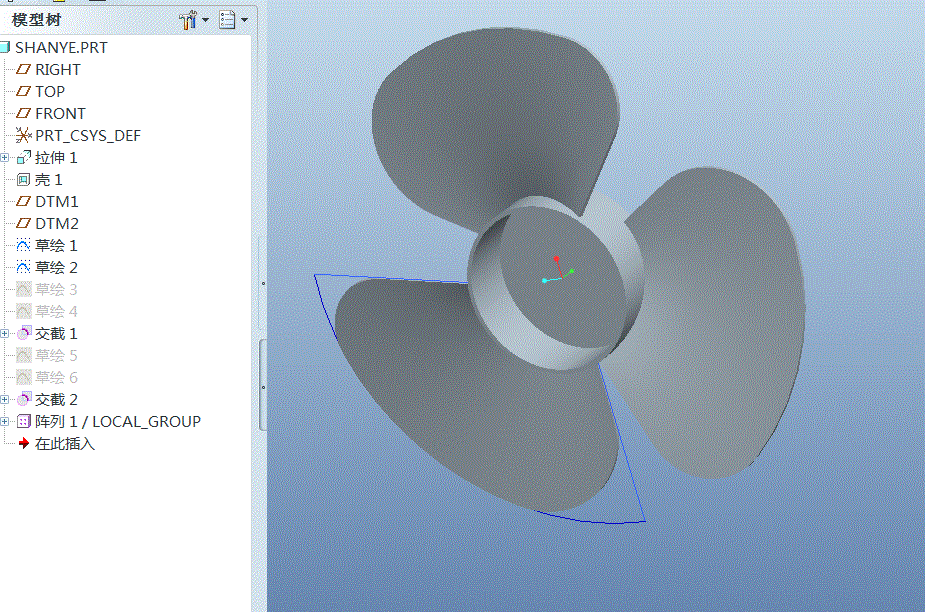
Task: Click the 模型树 panel title
Action: tap(37, 20)
